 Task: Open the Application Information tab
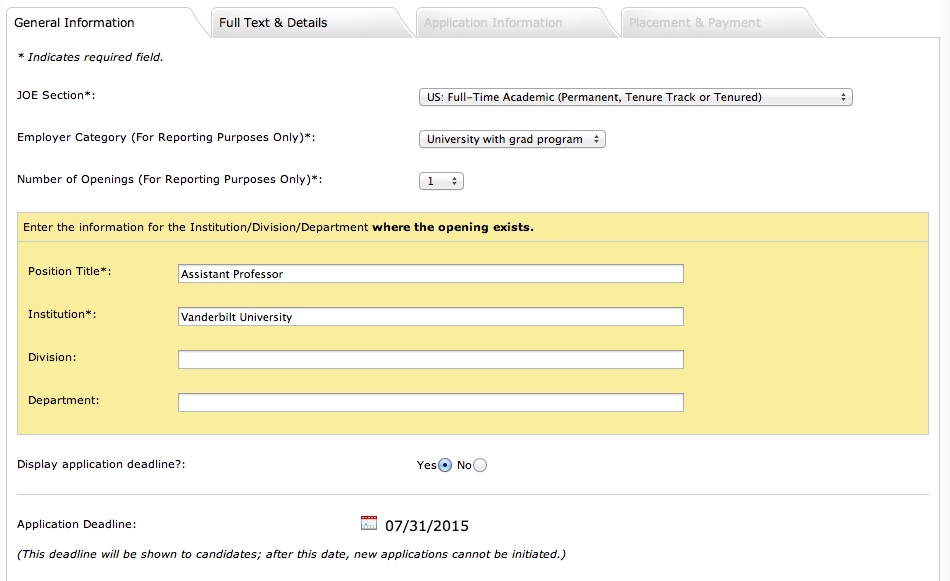(493, 22)
